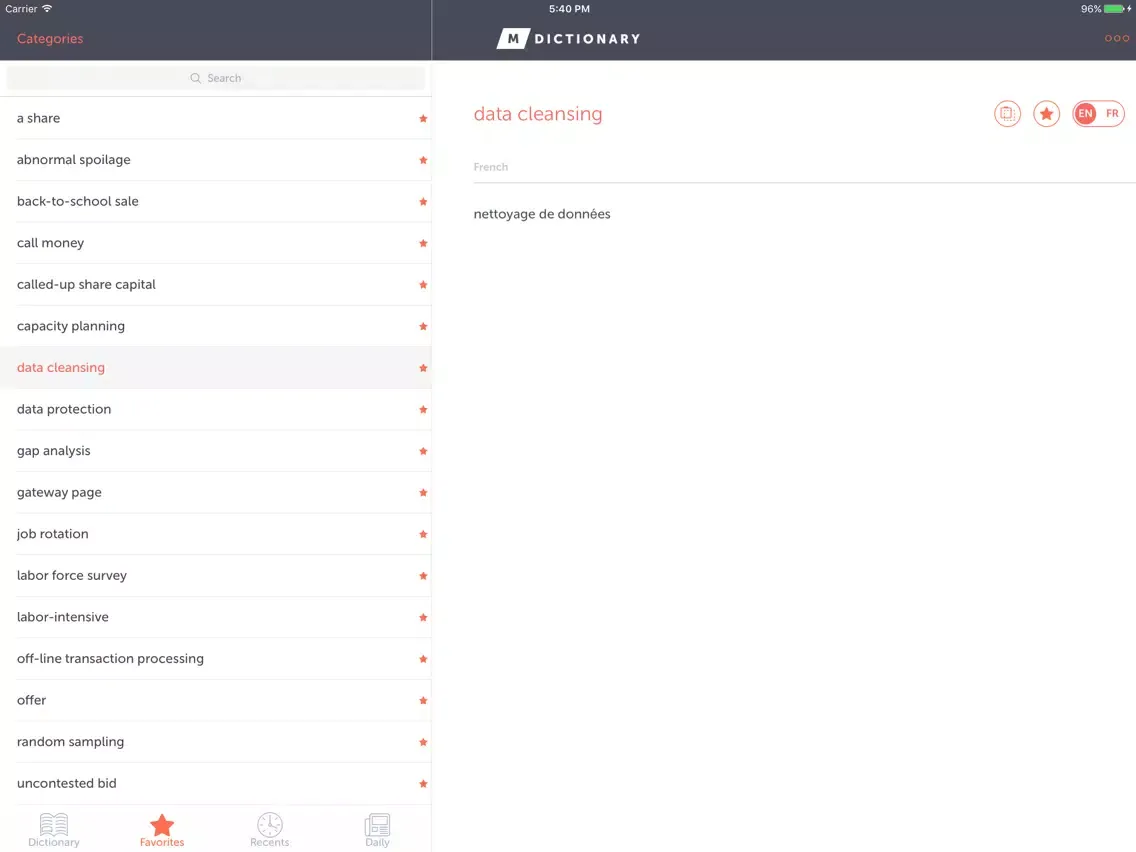Click the 'data cleansing' heading title
The height and width of the screenshot is (852, 1136).
tap(538, 114)
